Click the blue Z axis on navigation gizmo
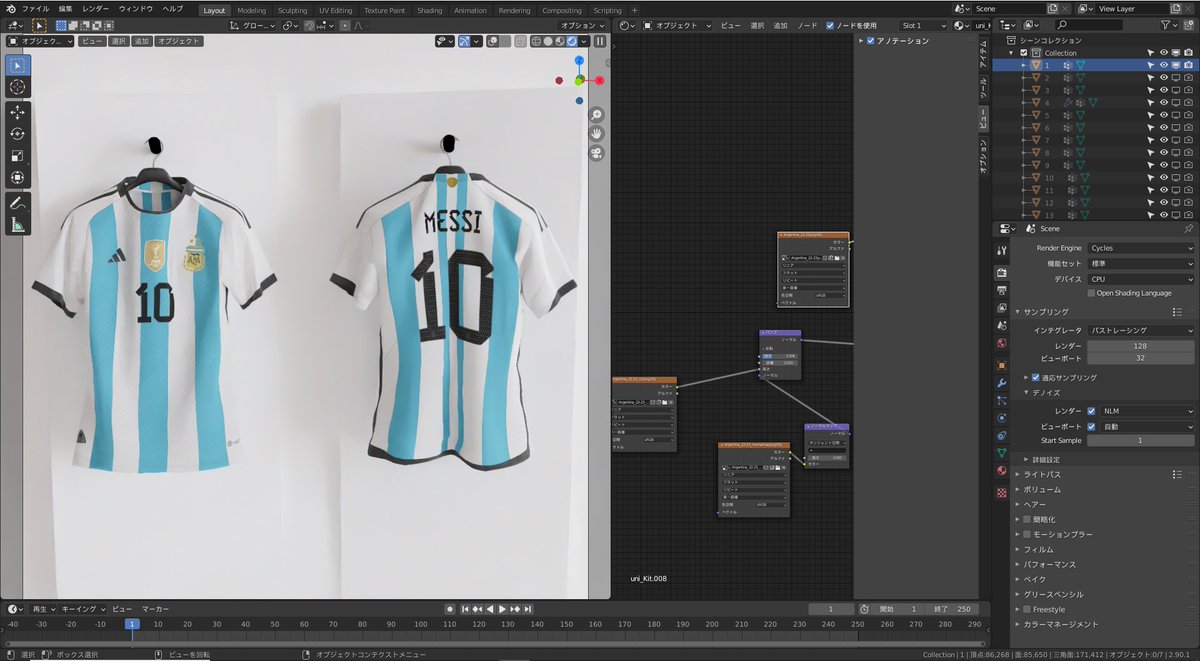This screenshot has height=661, width=1200. 579,60
